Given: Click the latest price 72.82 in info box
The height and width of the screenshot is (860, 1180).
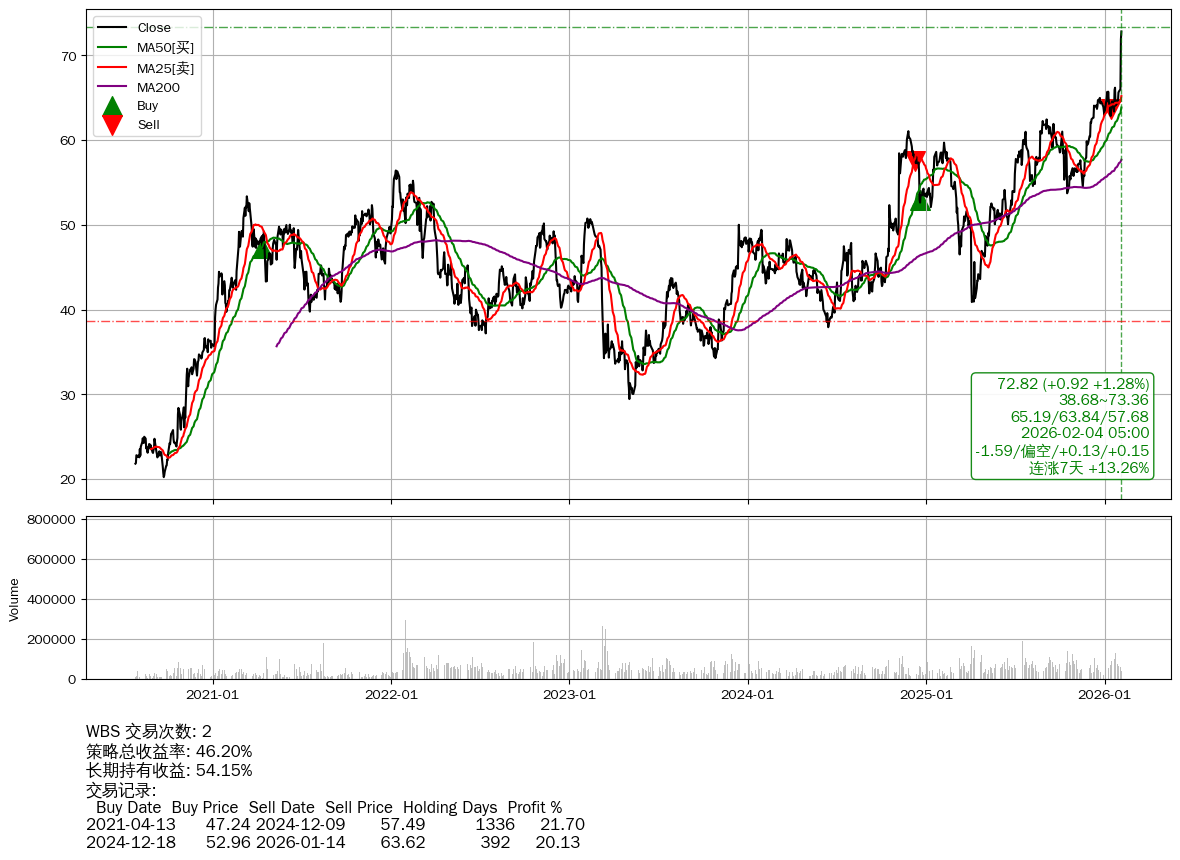Looking at the screenshot, I should (1018, 384).
